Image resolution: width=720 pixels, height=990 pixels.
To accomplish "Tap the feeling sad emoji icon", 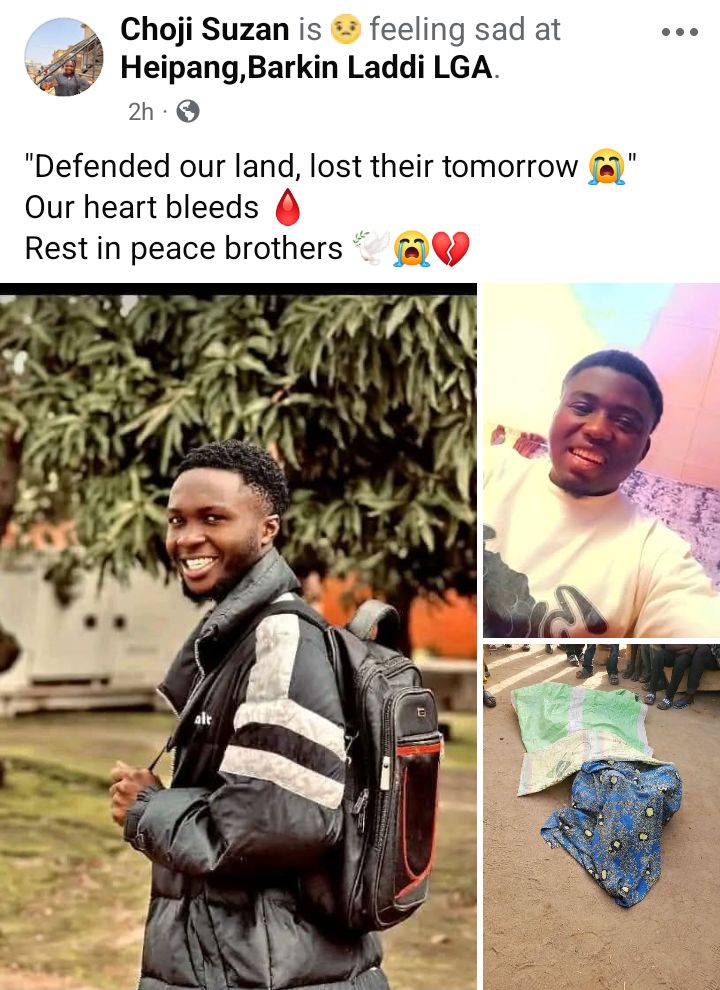I will tap(345, 30).
